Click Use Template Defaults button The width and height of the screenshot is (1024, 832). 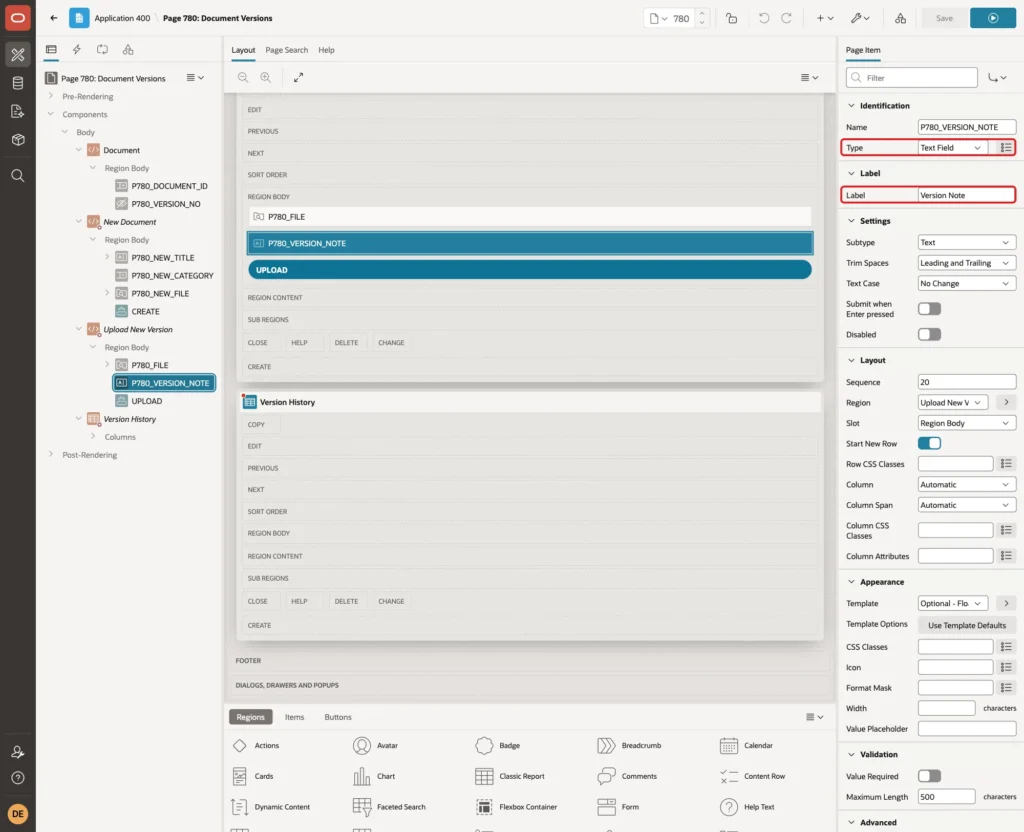967,625
